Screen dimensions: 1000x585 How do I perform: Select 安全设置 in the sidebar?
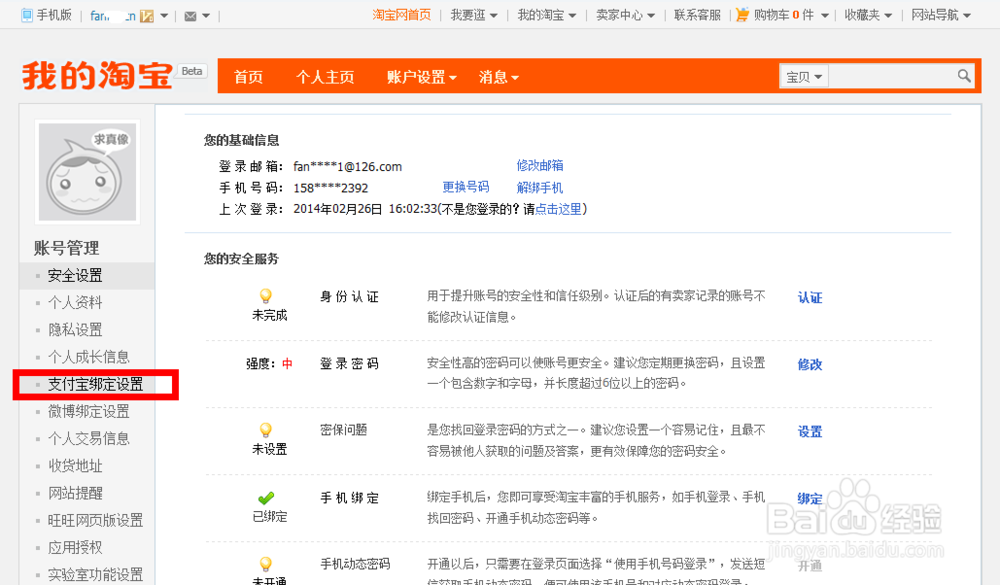click(75, 275)
